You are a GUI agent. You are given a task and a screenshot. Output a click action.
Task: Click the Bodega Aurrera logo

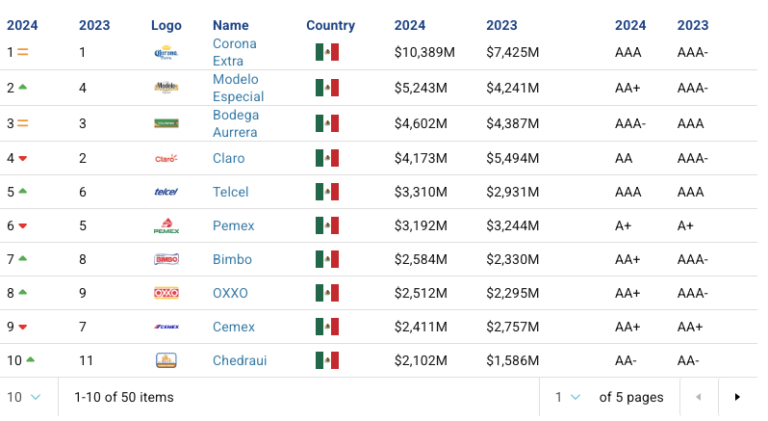[x=166, y=123]
